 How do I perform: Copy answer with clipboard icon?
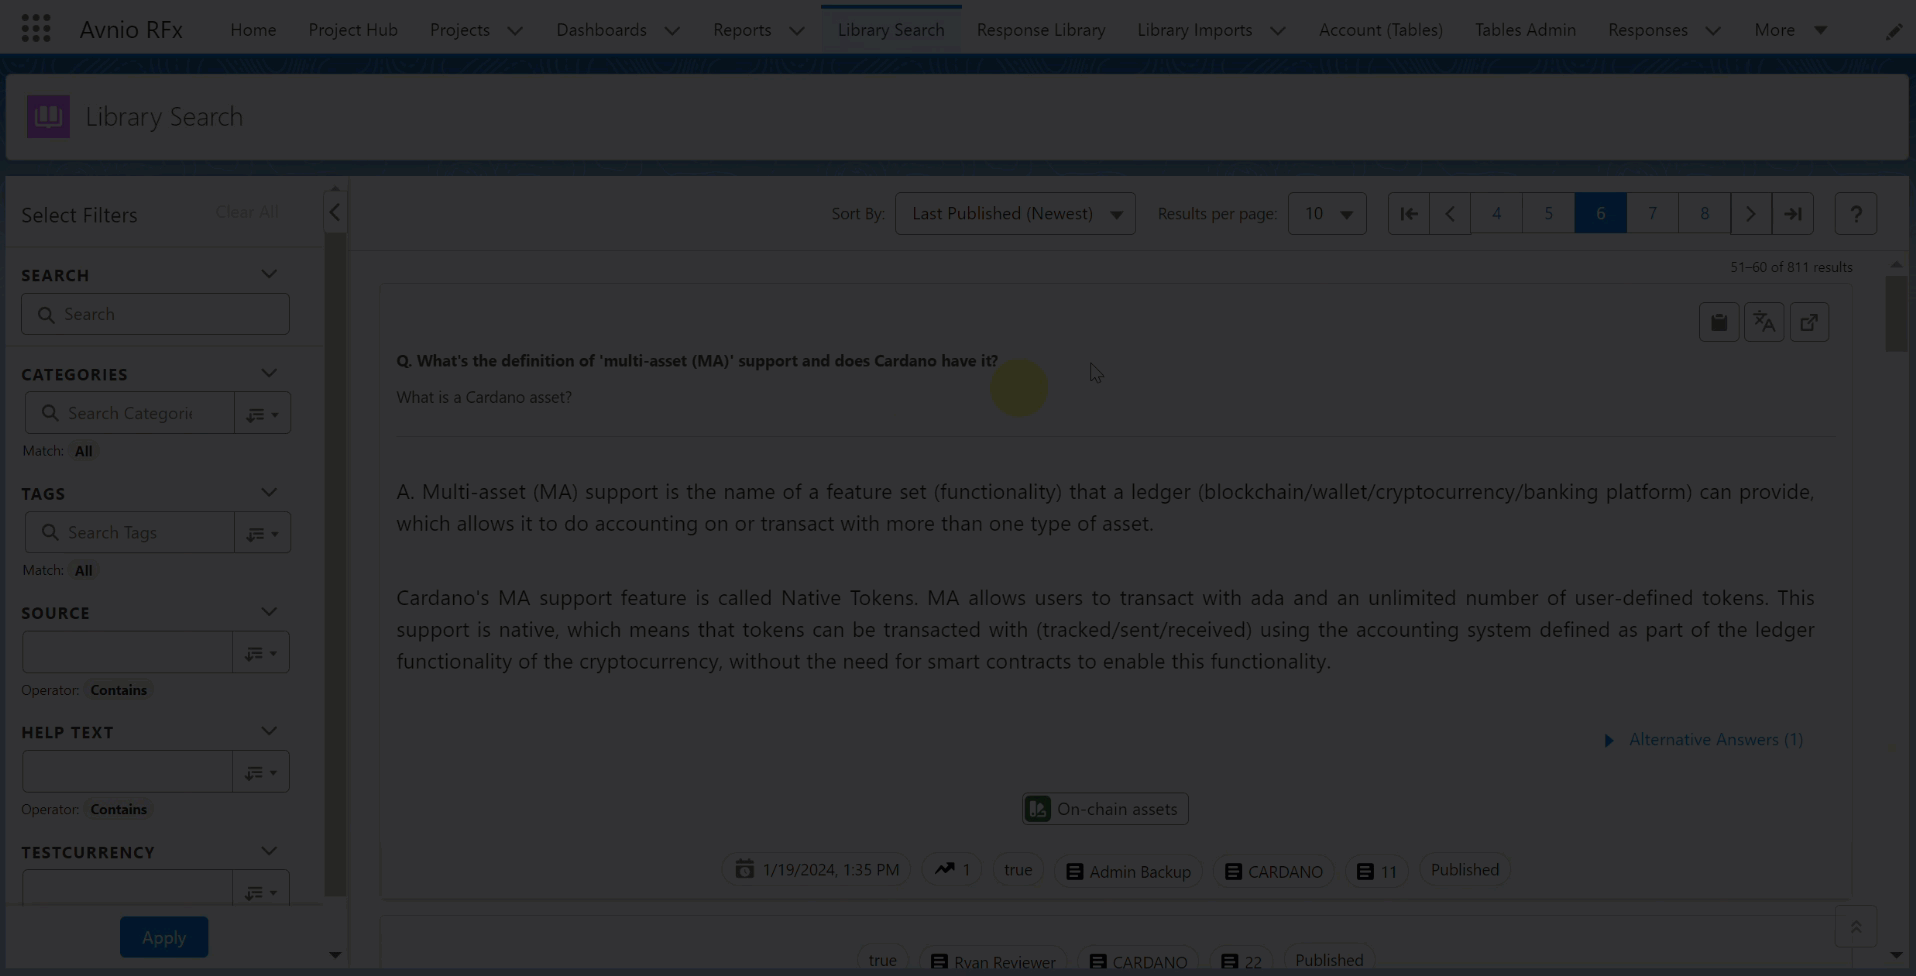click(x=1719, y=322)
